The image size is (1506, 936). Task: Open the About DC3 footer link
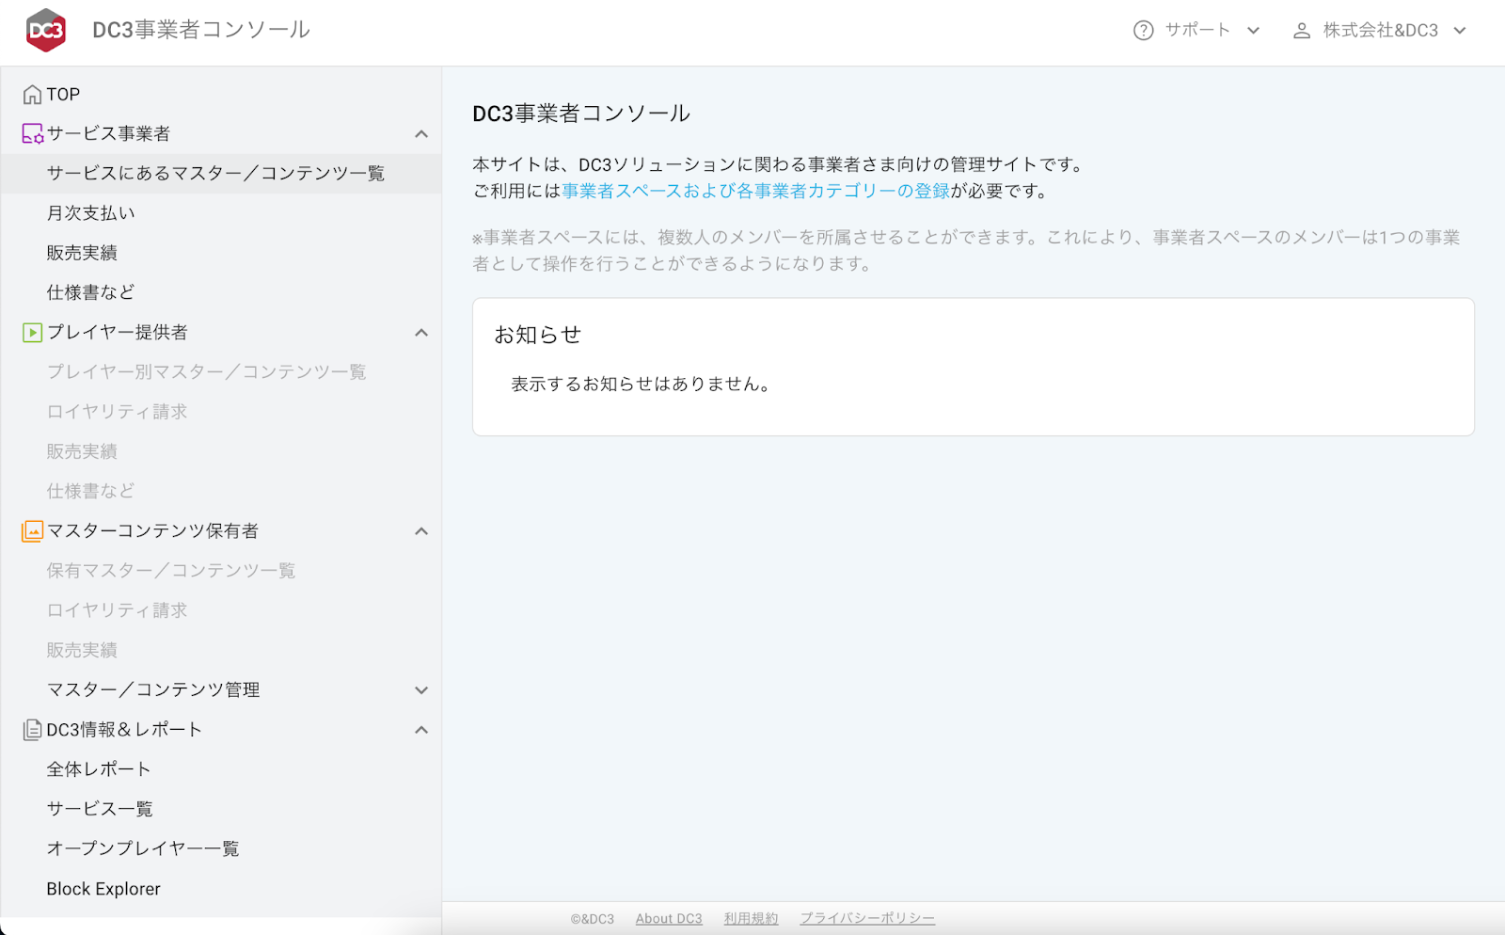[669, 919]
